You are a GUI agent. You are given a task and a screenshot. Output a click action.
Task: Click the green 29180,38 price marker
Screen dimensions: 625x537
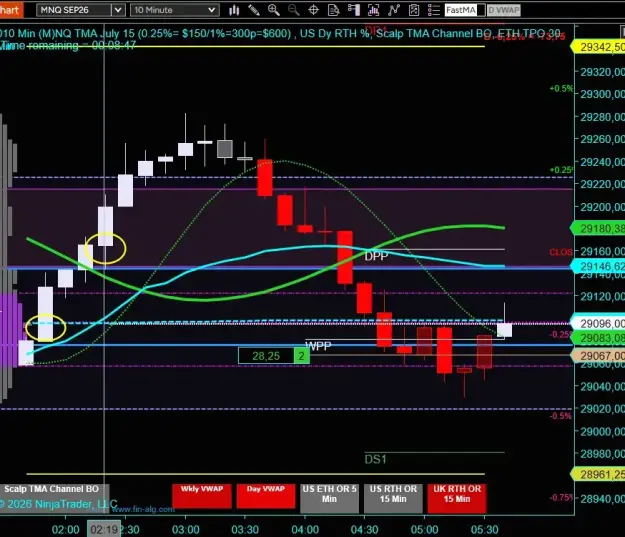pos(599,228)
